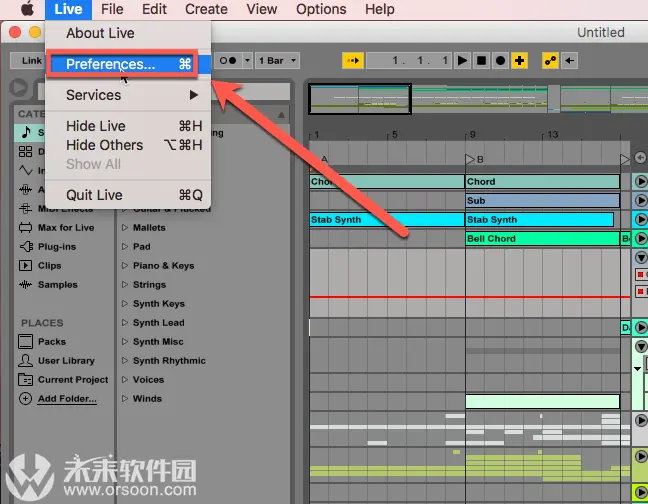Toggle the Automation Arm button

(550, 61)
